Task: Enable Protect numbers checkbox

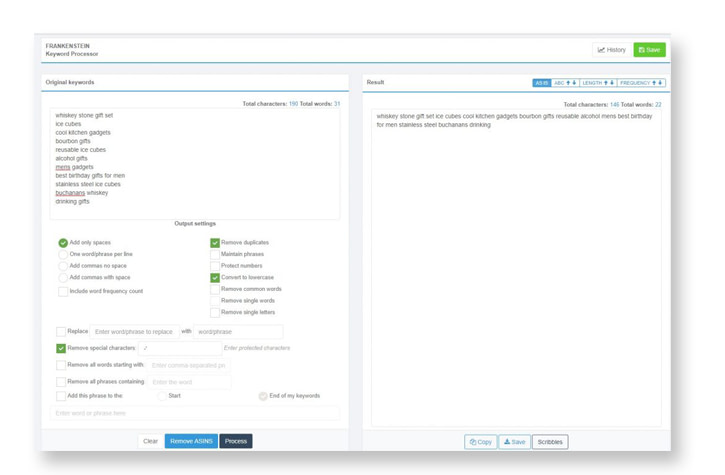Action: 215,266
